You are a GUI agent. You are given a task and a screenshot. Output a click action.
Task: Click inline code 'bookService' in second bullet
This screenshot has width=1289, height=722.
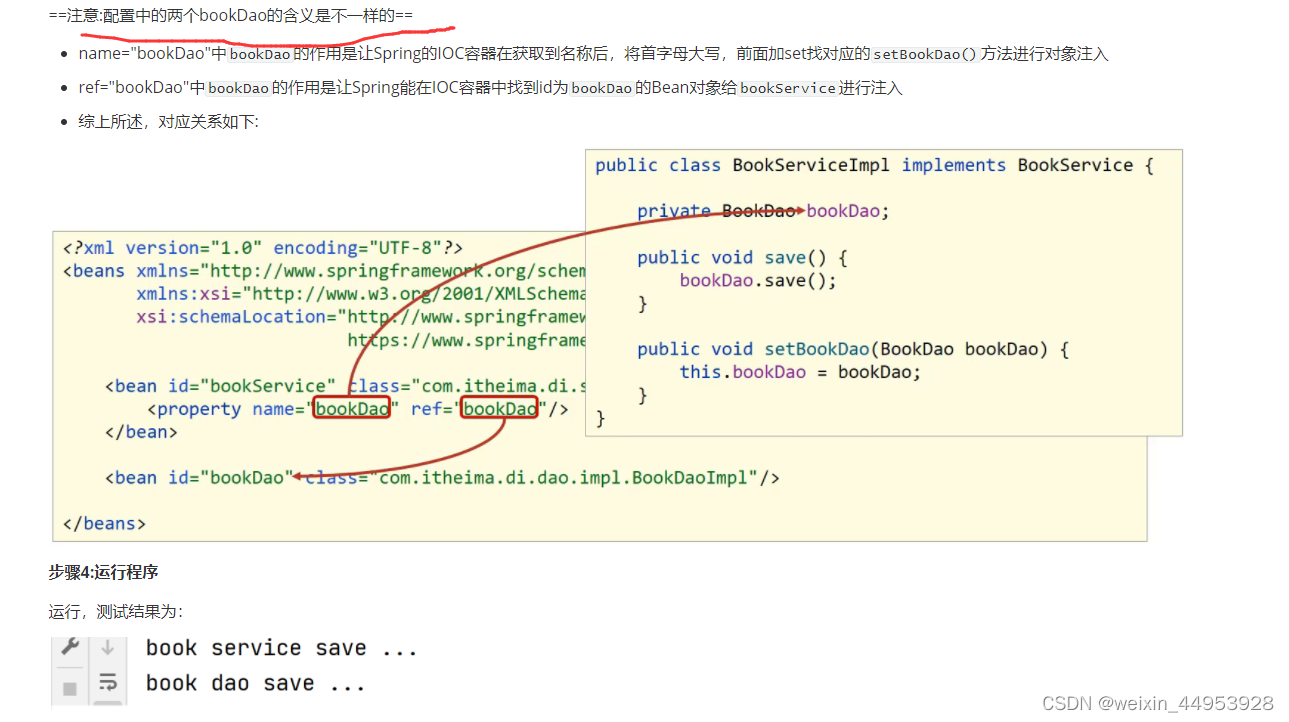(788, 88)
